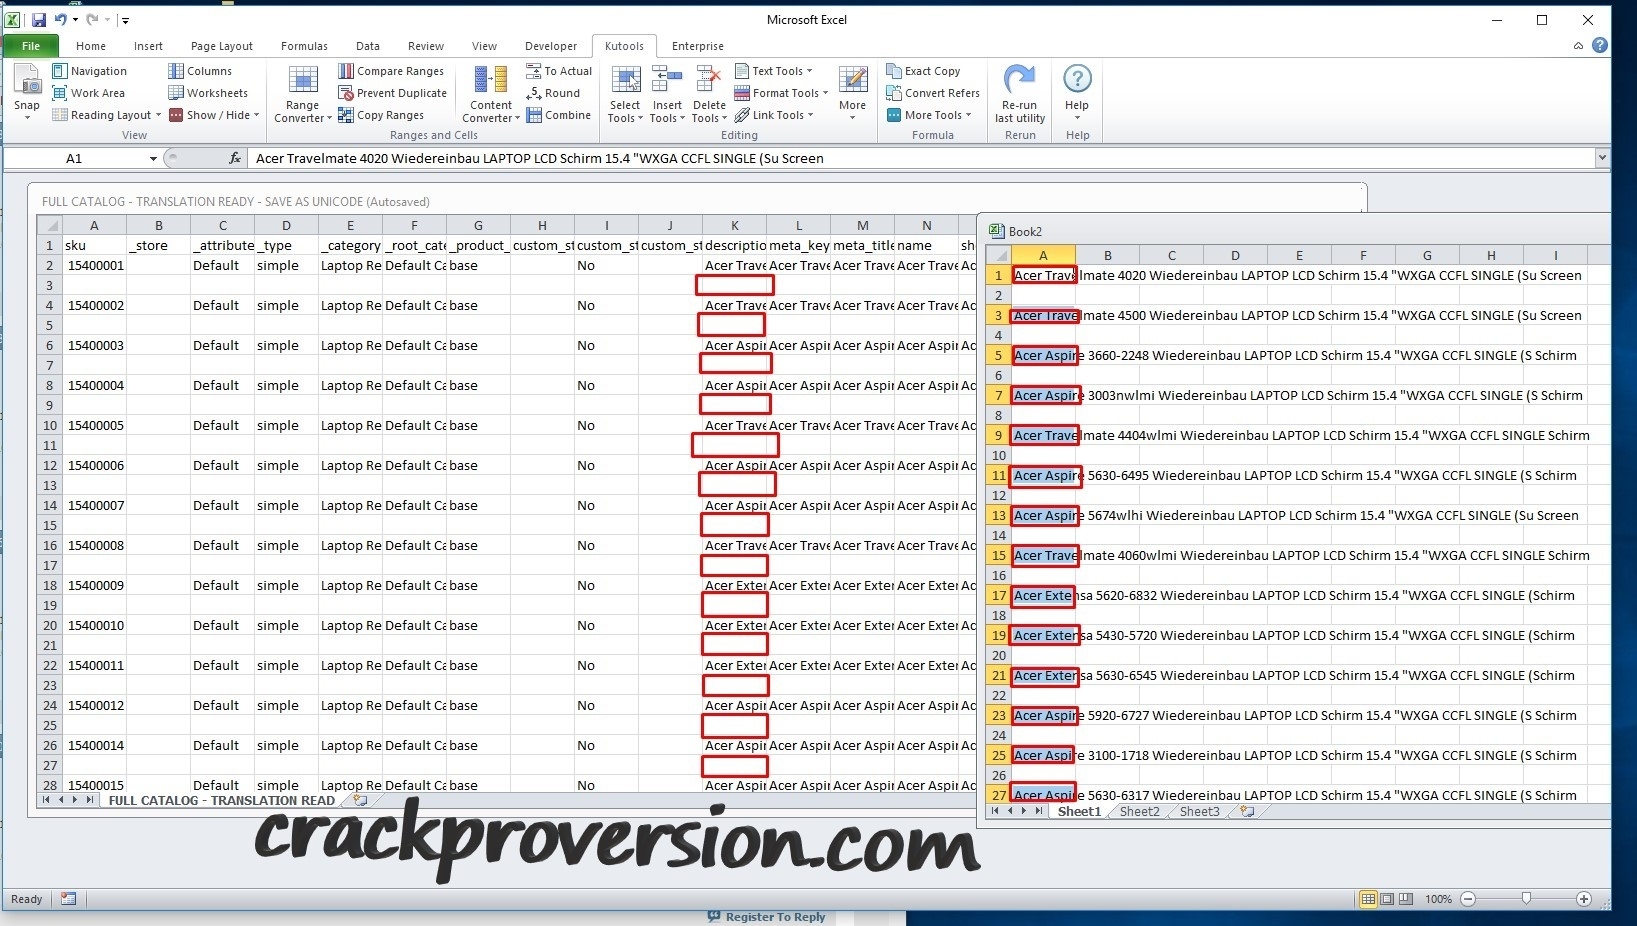Click Exact Copy formula tool
Viewport: 1637px width, 926px height.
923,71
